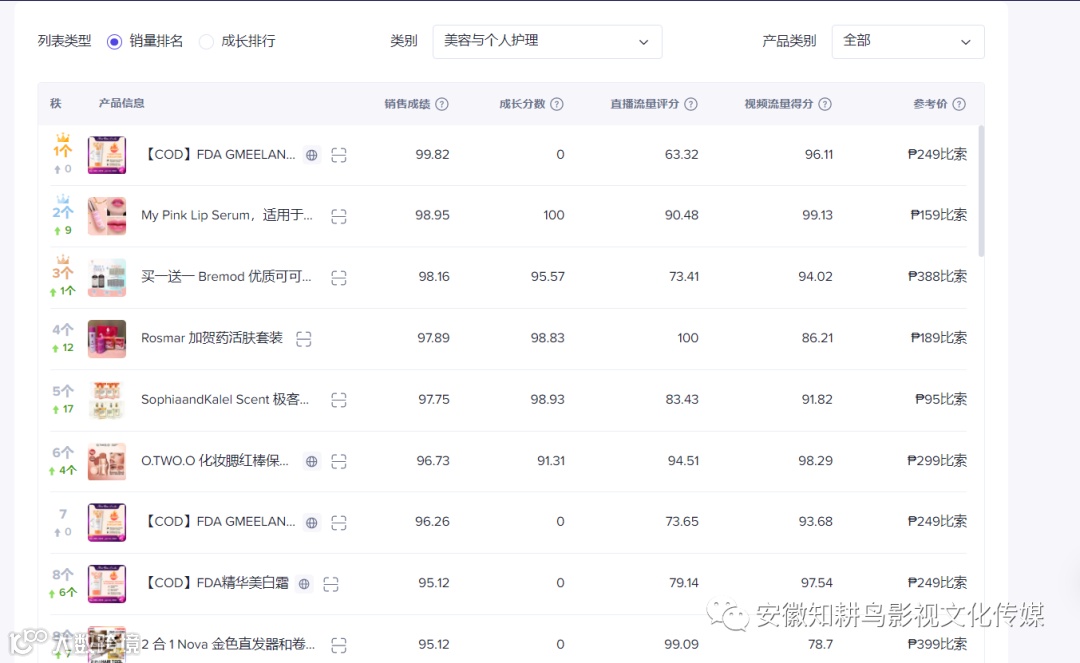Viewport: 1080px width, 663px height.
Task: Open the 产品类别 dropdown showing 全部
Action: (907, 41)
